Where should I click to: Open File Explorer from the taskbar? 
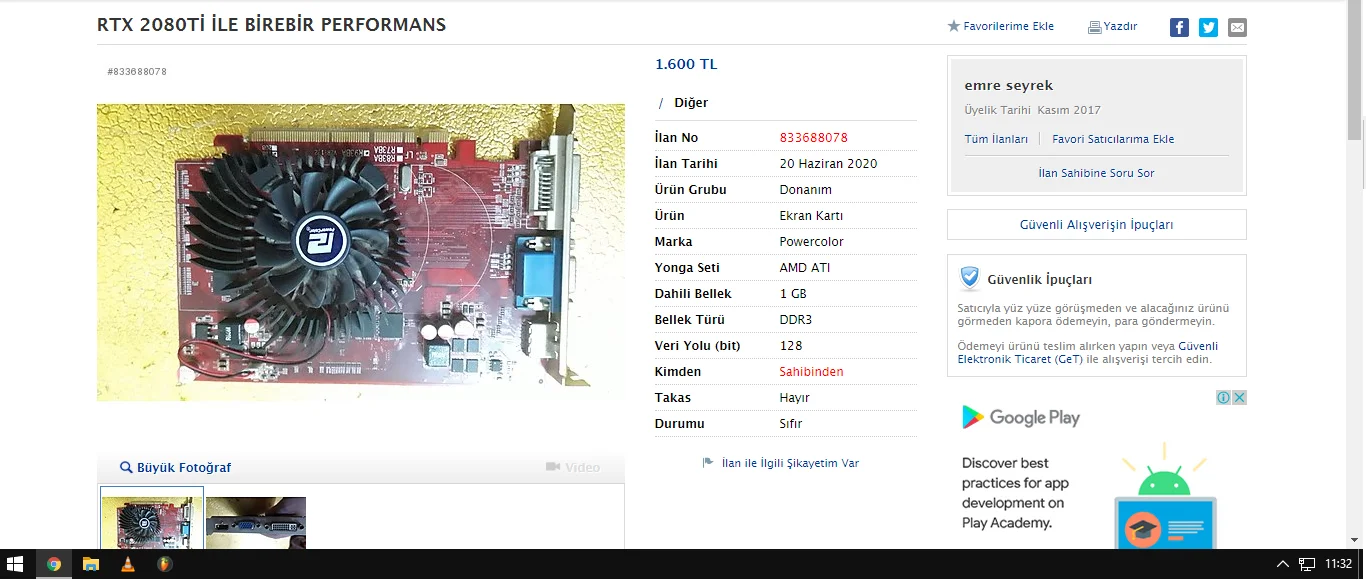(90, 564)
